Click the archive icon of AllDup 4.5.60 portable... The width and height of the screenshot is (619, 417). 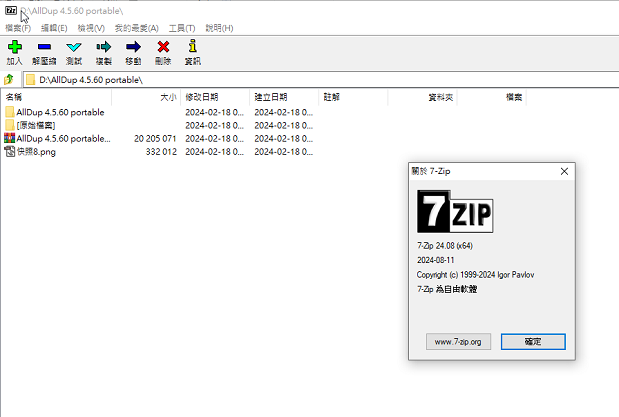(x=9, y=138)
